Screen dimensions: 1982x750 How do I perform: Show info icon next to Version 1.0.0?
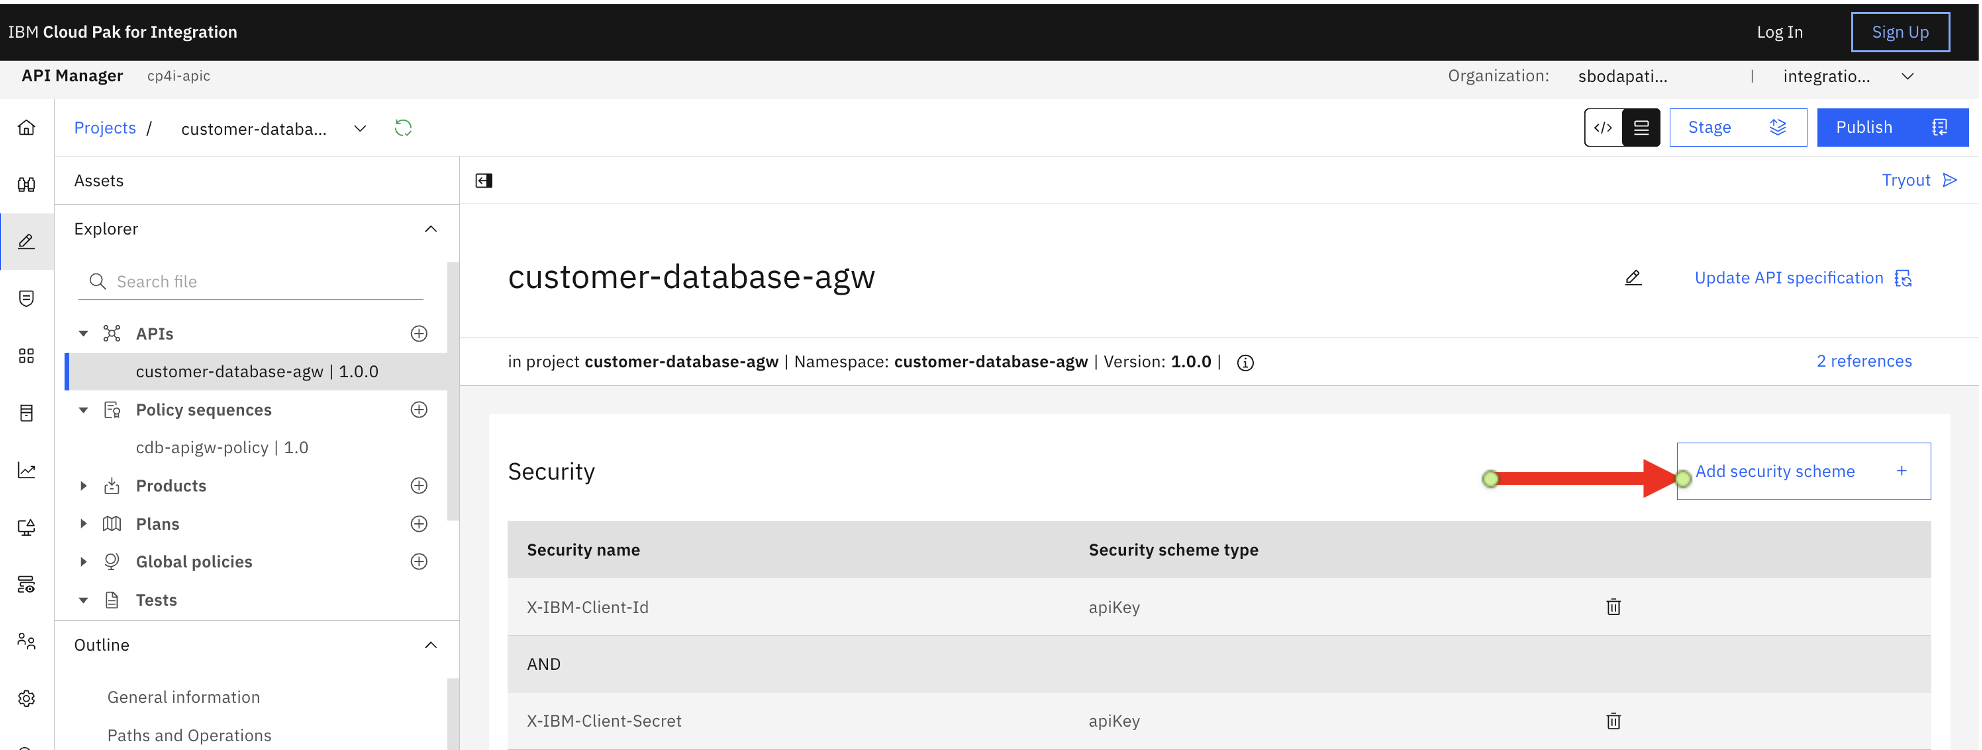(x=1245, y=363)
